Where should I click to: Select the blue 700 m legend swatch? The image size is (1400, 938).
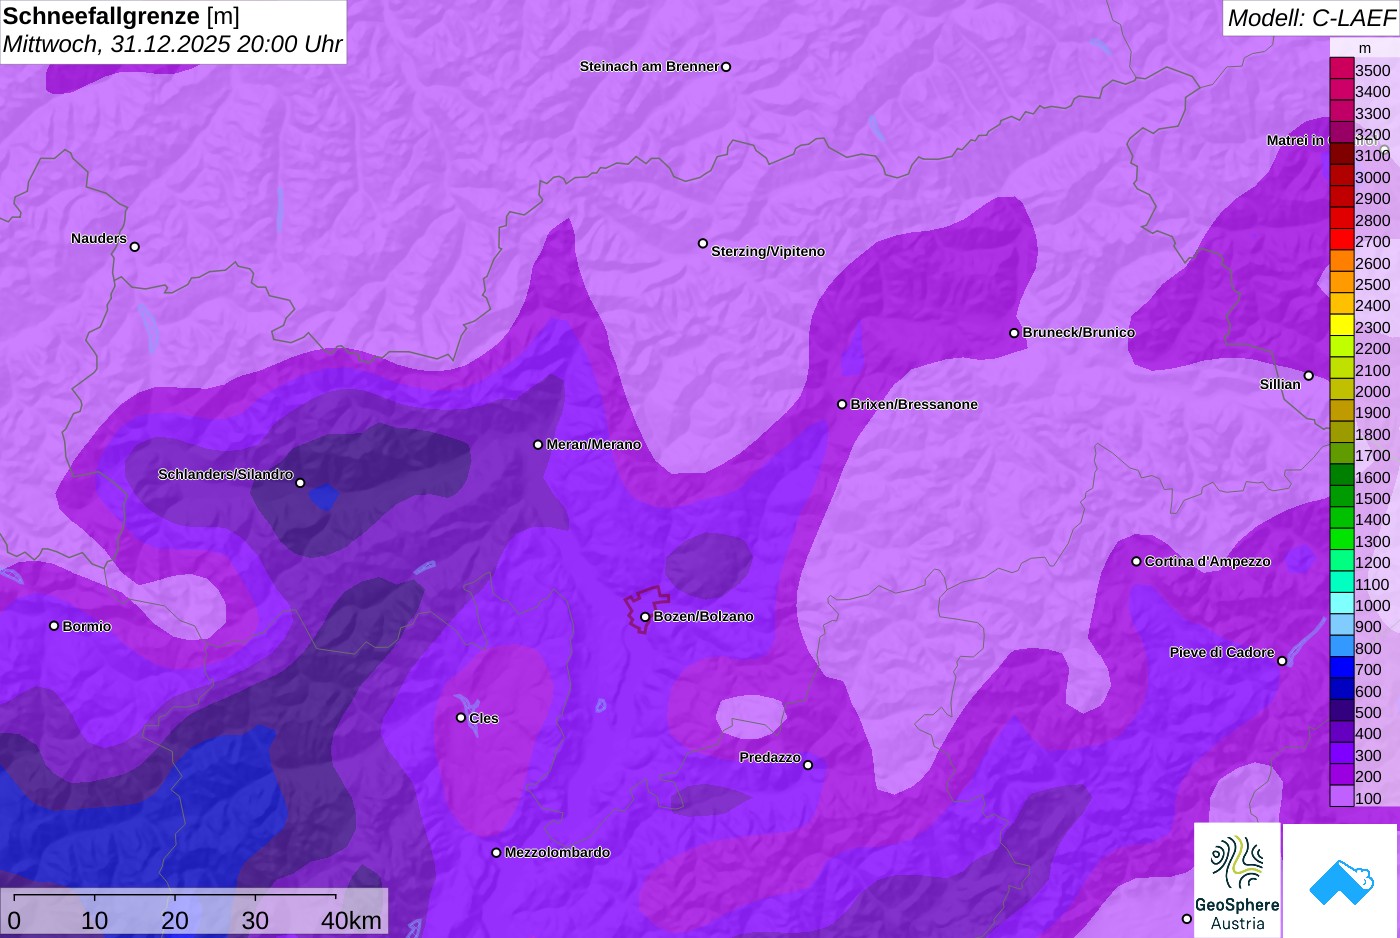click(x=1341, y=668)
